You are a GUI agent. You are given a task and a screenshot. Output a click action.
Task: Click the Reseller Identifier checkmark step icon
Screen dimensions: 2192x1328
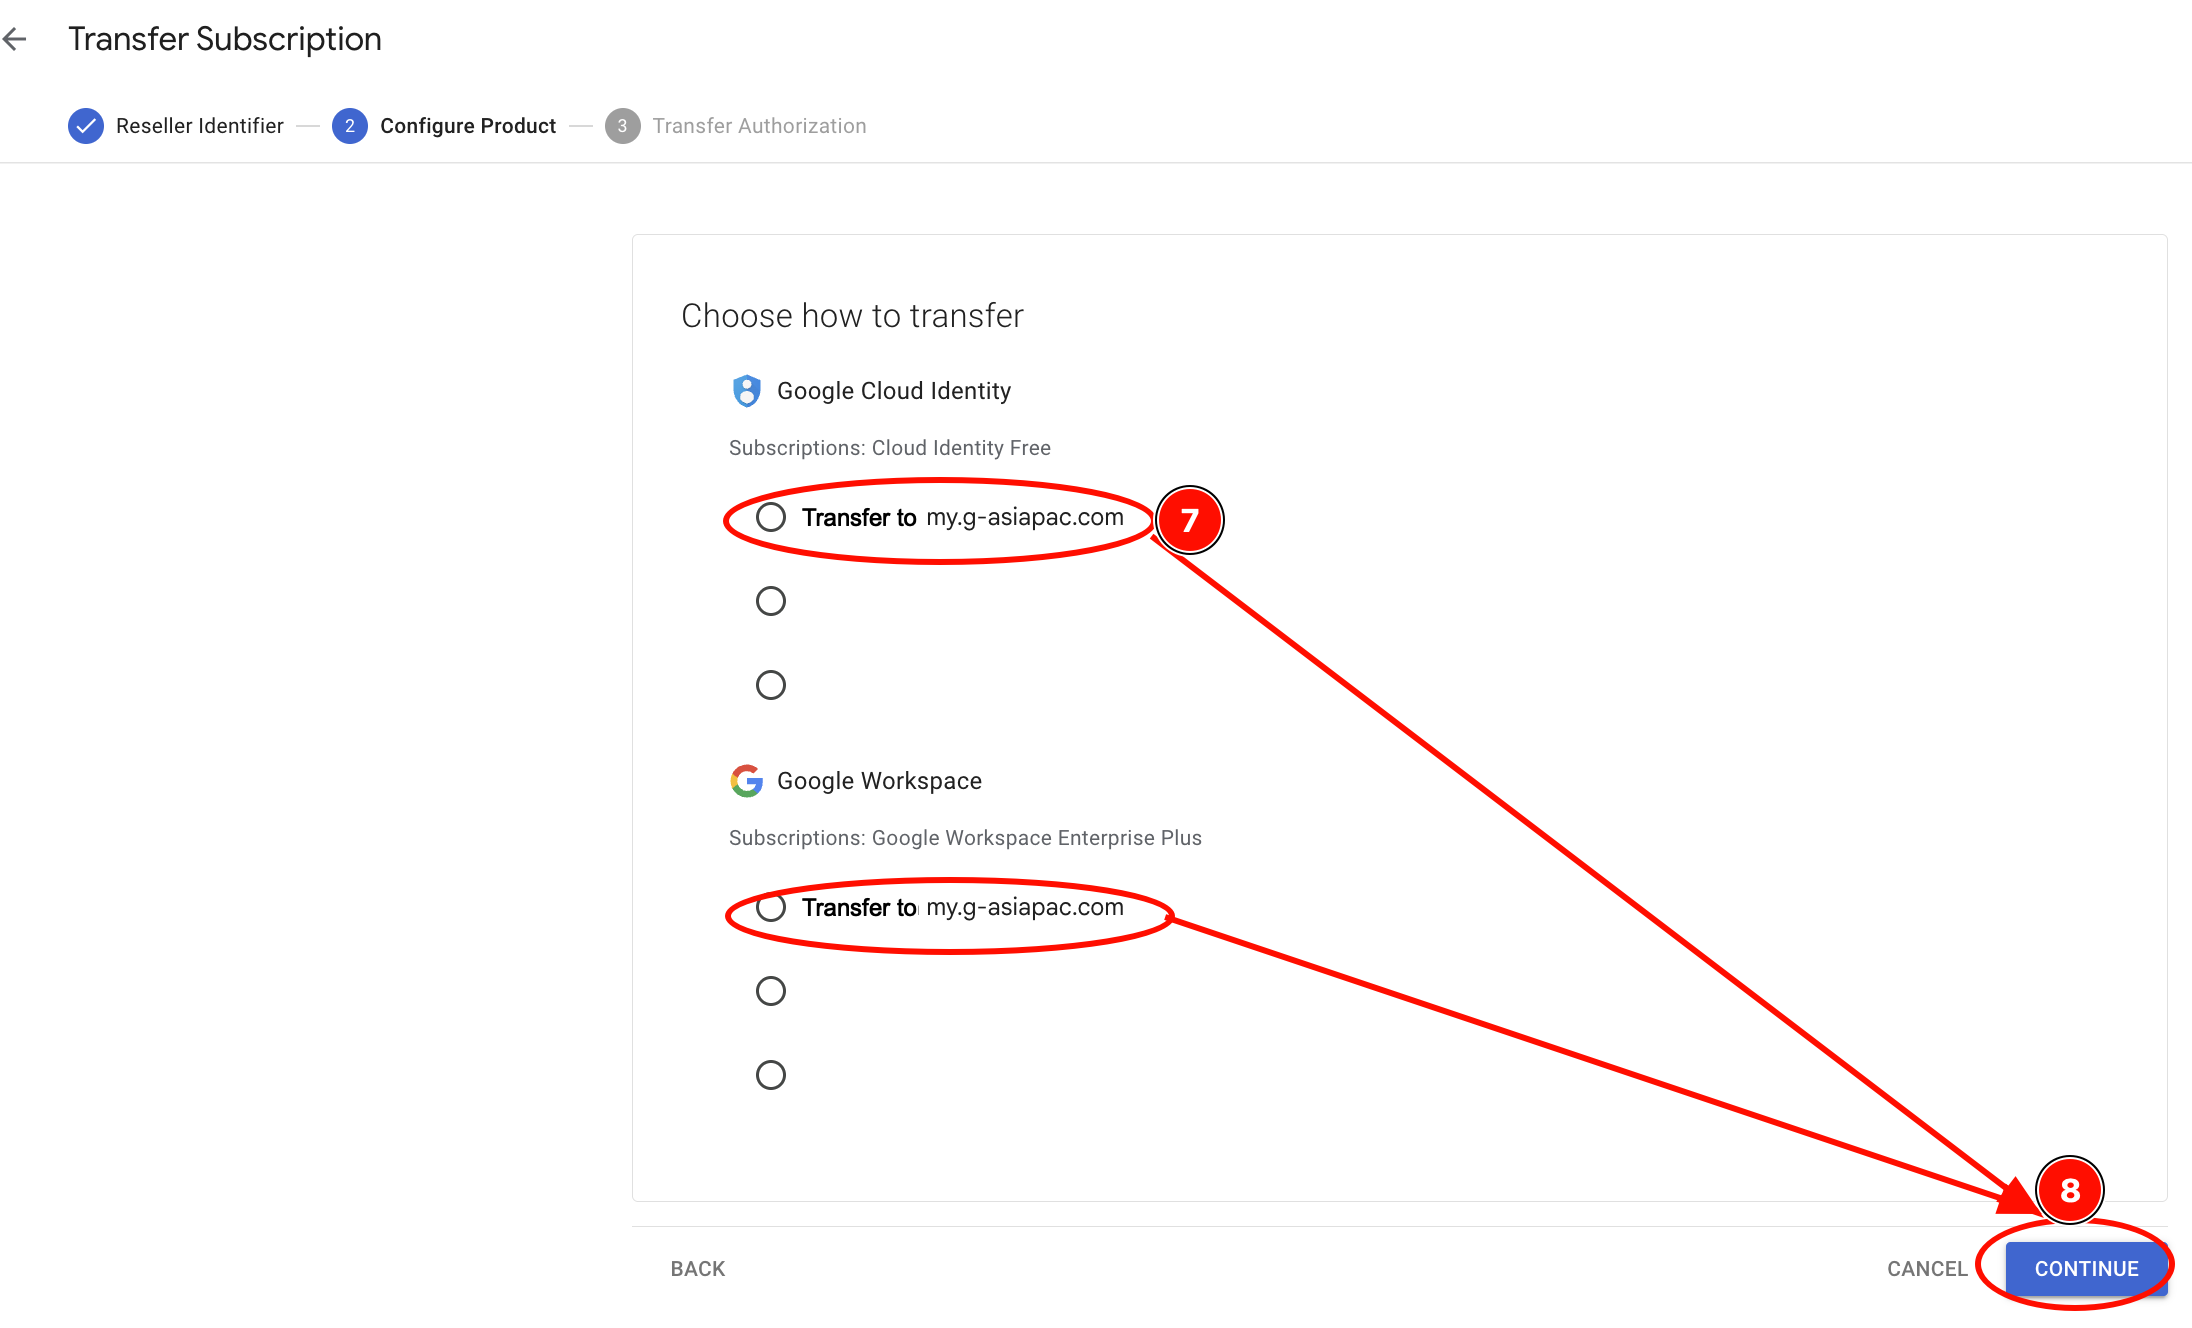coord(86,126)
